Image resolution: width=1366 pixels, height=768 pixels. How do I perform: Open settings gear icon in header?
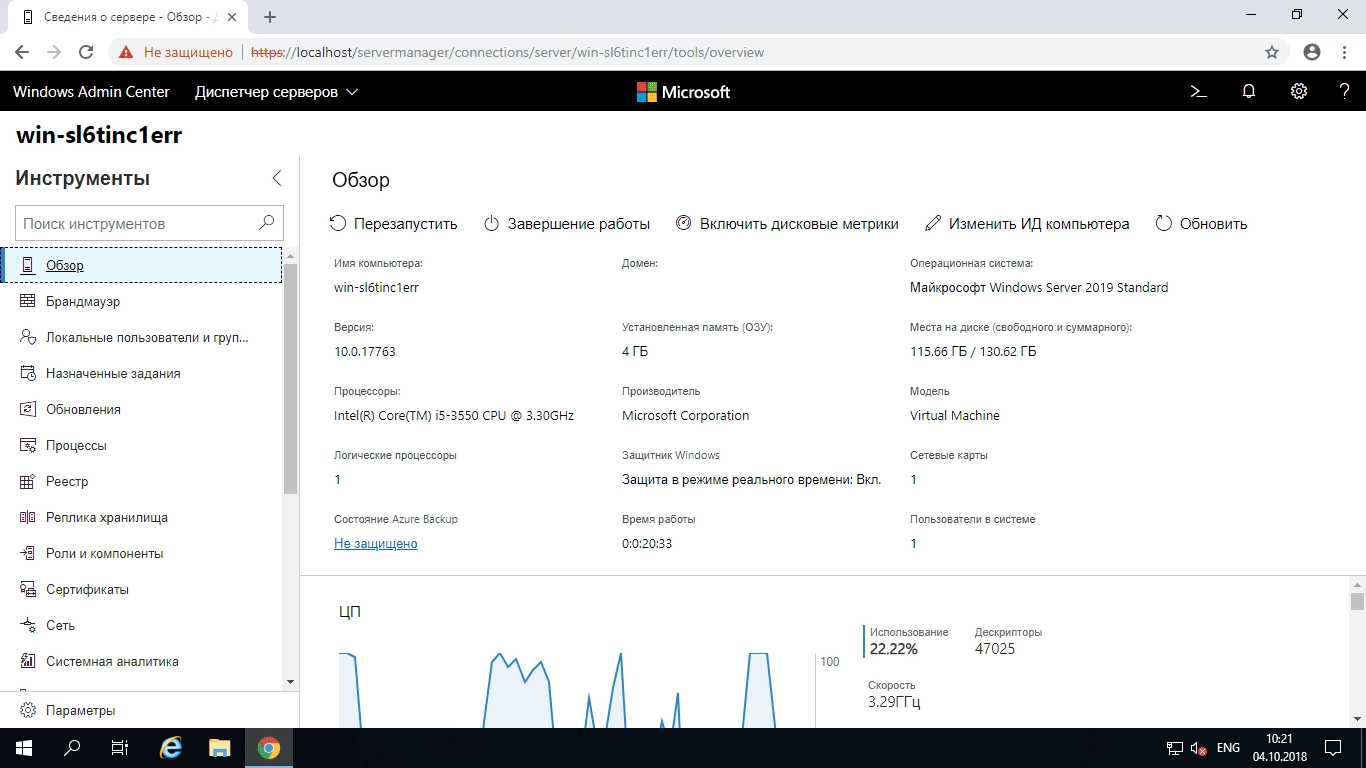pyautogui.click(x=1299, y=91)
